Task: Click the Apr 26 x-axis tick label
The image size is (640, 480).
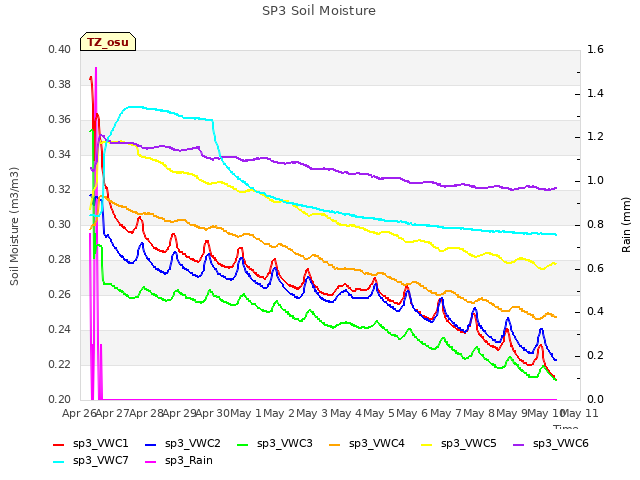Action: 79,413
